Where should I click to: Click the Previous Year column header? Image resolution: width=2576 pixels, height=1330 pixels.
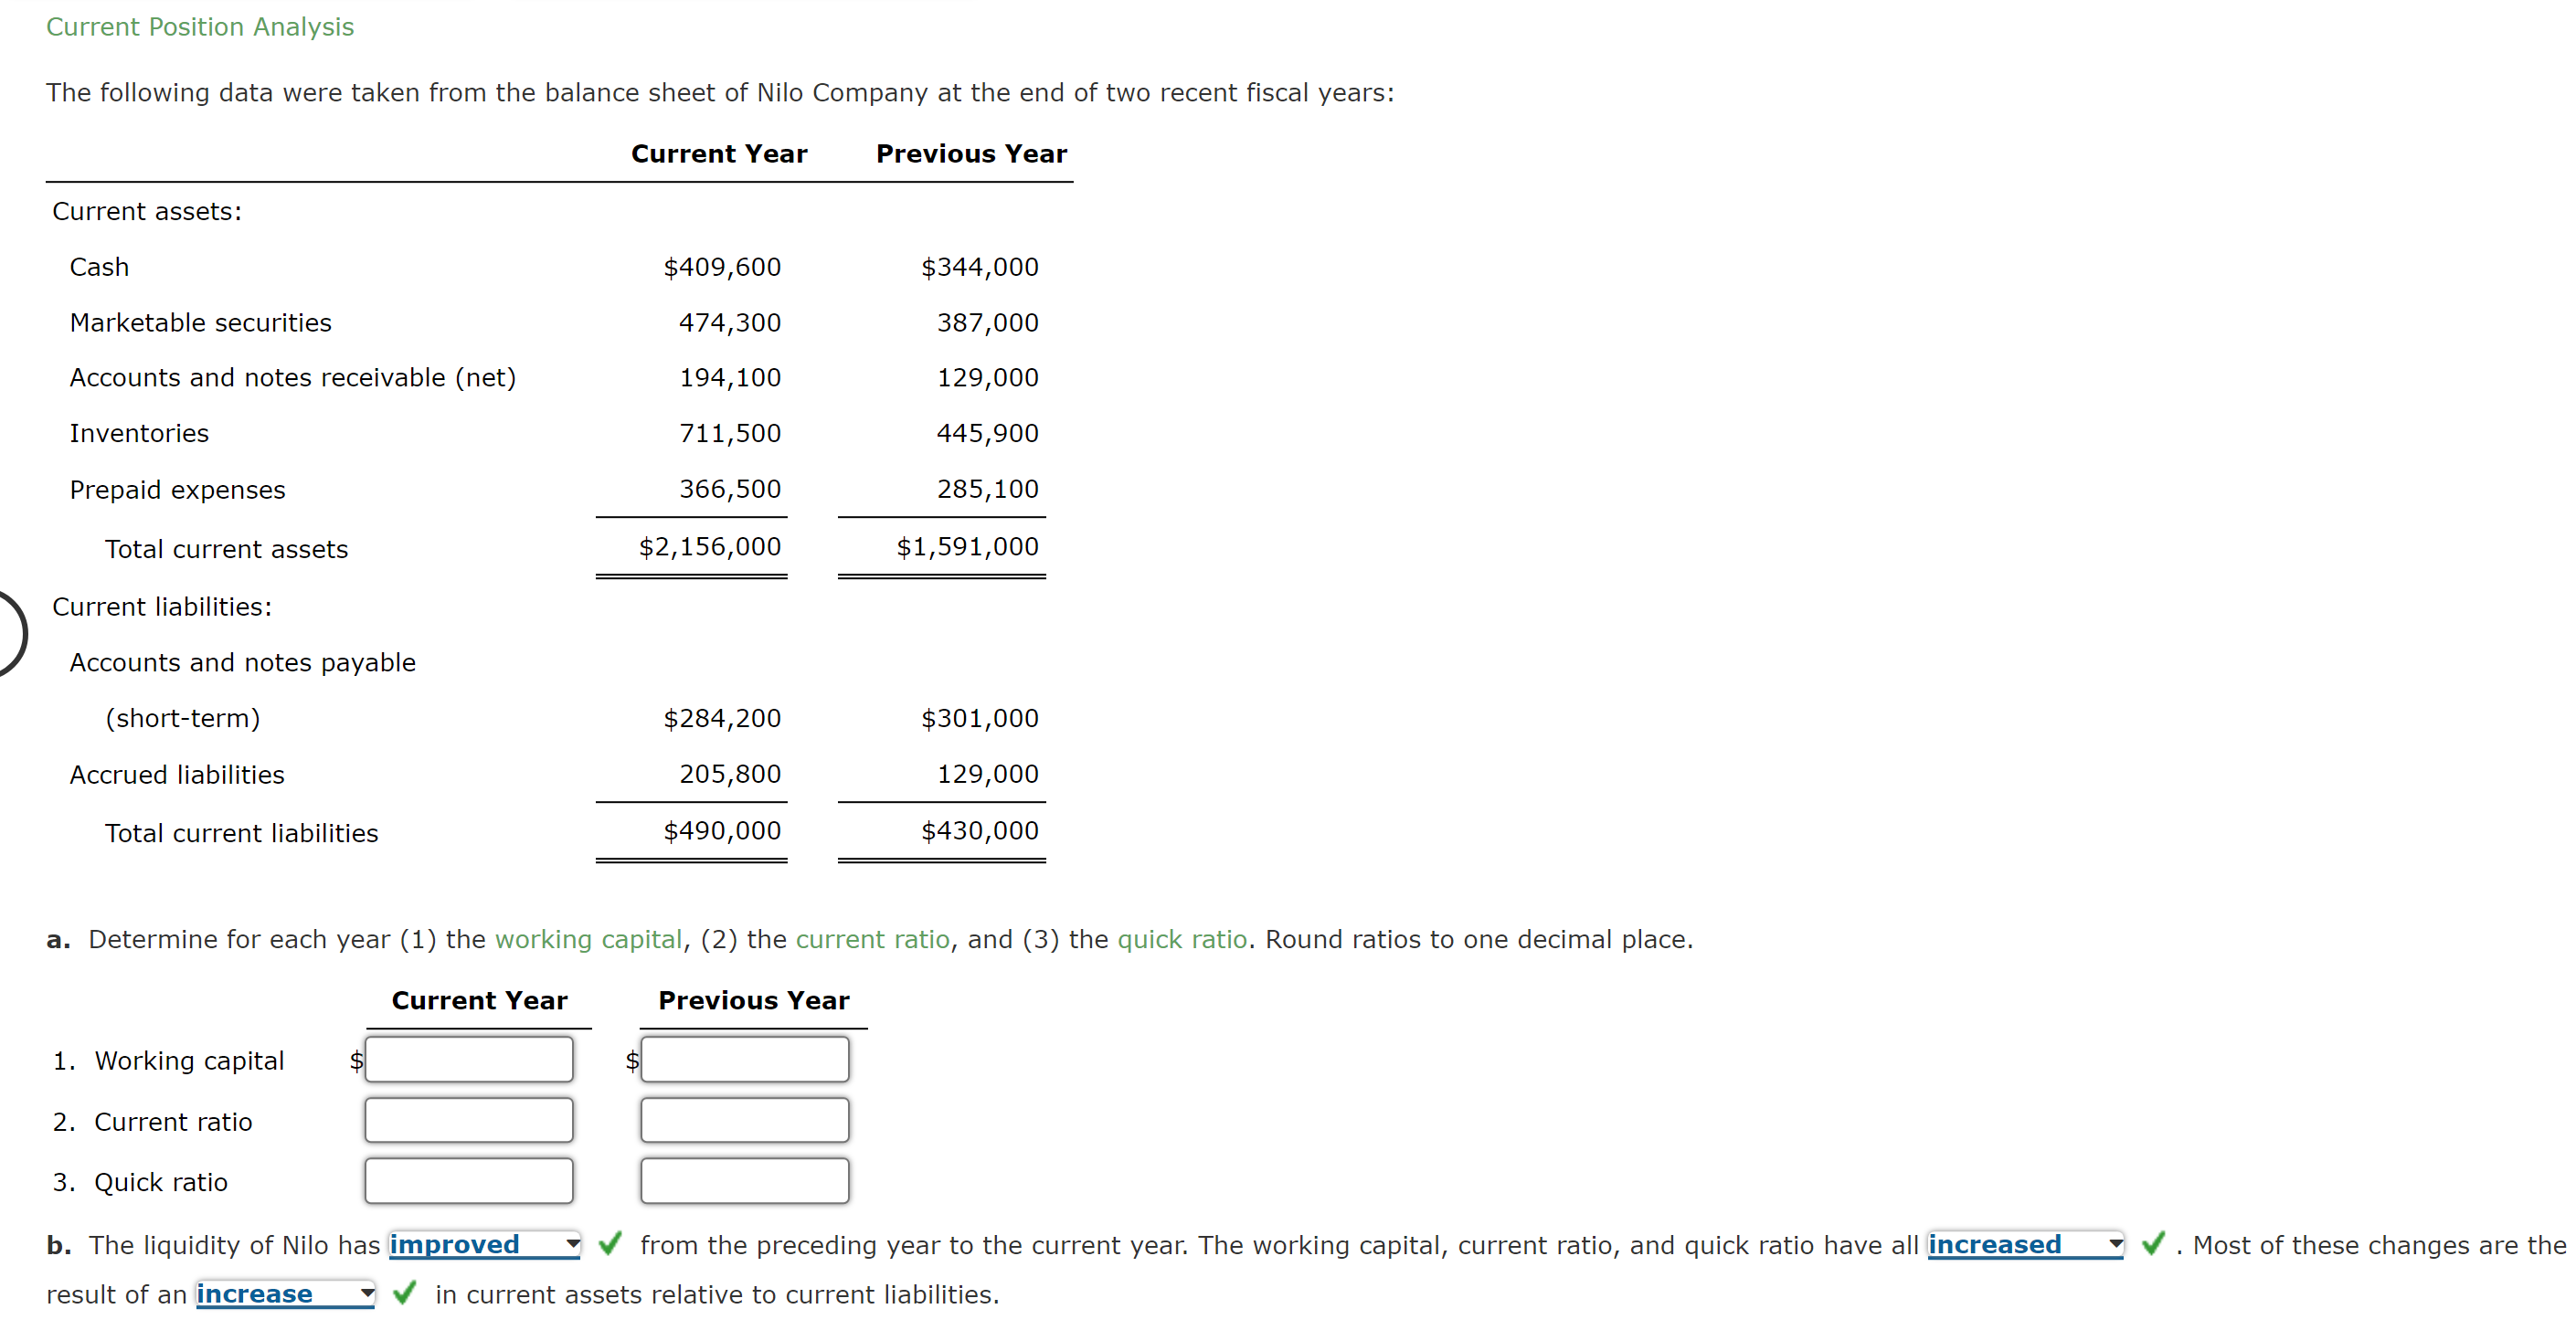971,153
